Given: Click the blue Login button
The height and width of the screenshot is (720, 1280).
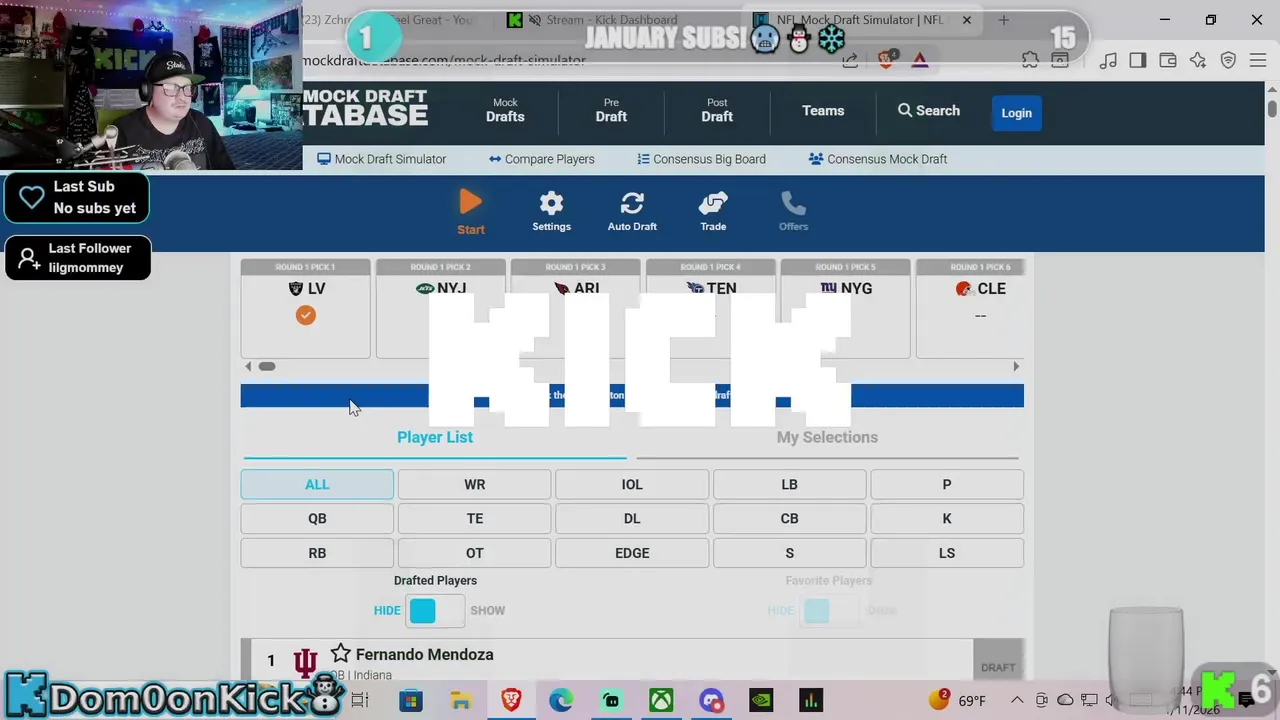Looking at the screenshot, I should [x=1016, y=112].
